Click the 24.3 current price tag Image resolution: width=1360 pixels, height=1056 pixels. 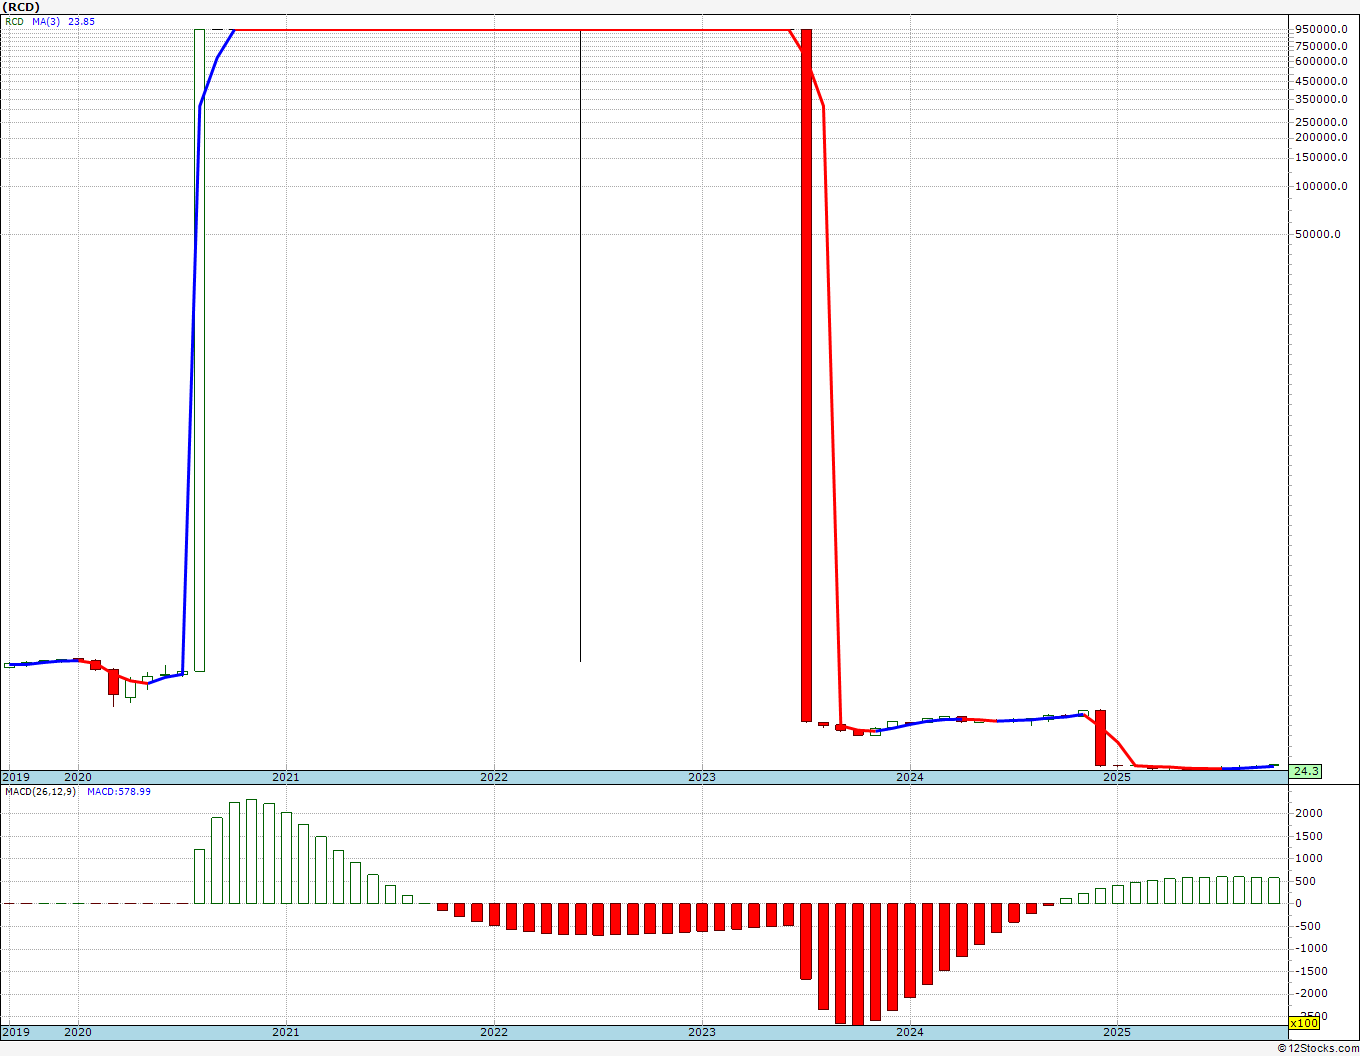pyautogui.click(x=1306, y=771)
